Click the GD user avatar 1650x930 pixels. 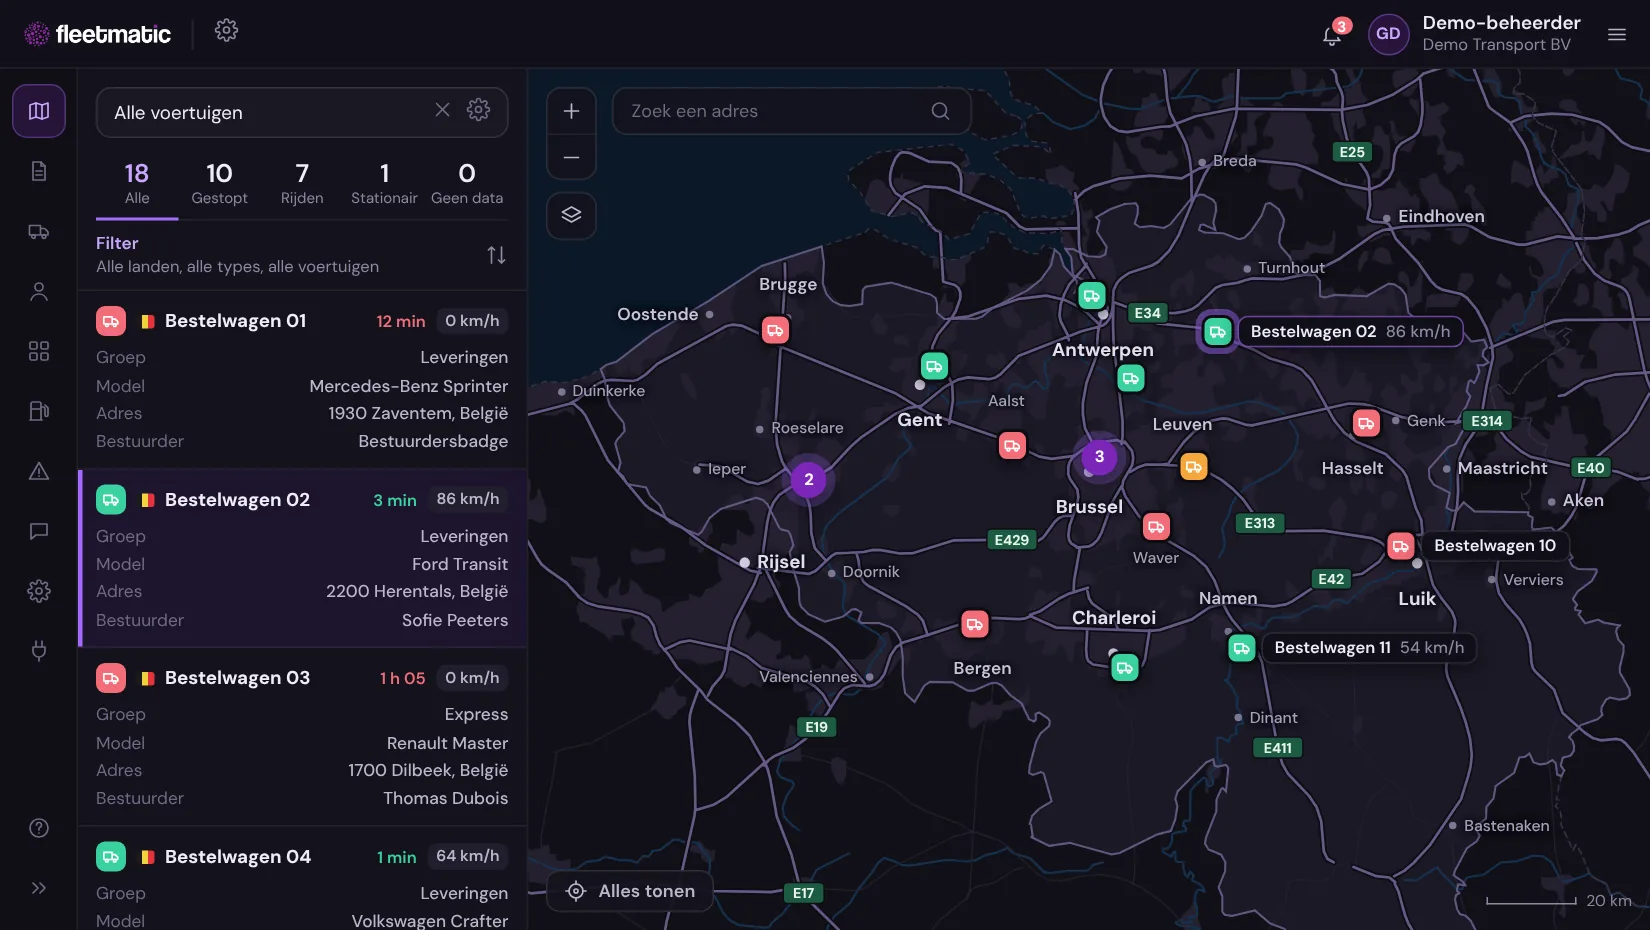1388,34
